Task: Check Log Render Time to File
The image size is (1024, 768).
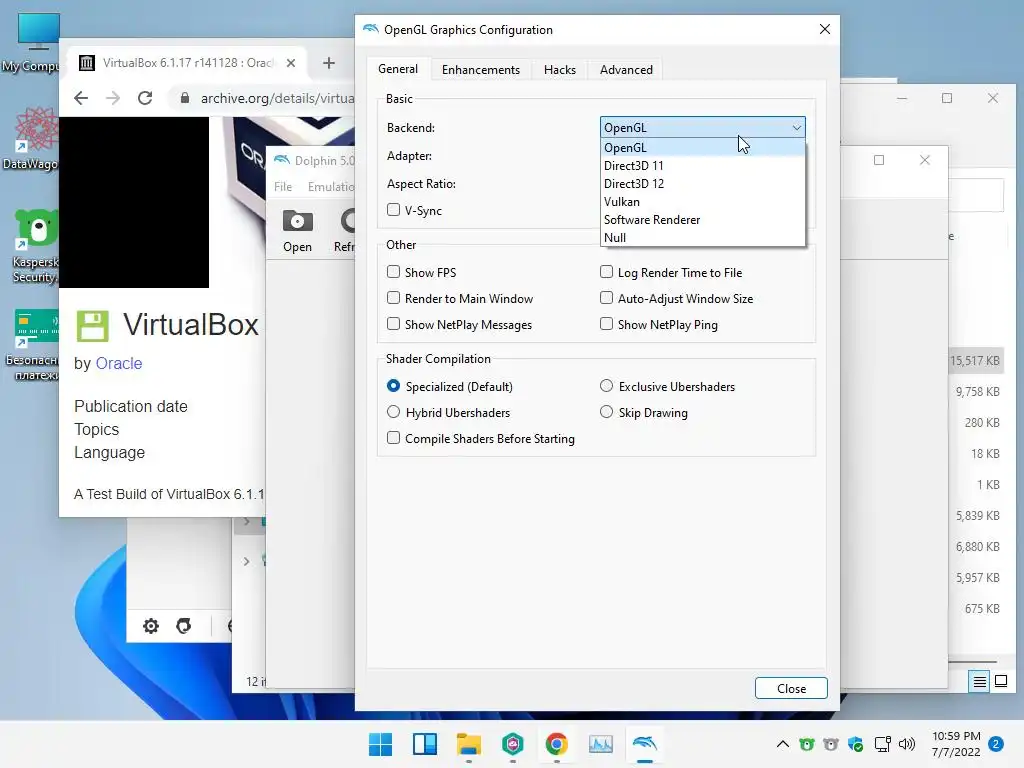Action: [x=607, y=272]
